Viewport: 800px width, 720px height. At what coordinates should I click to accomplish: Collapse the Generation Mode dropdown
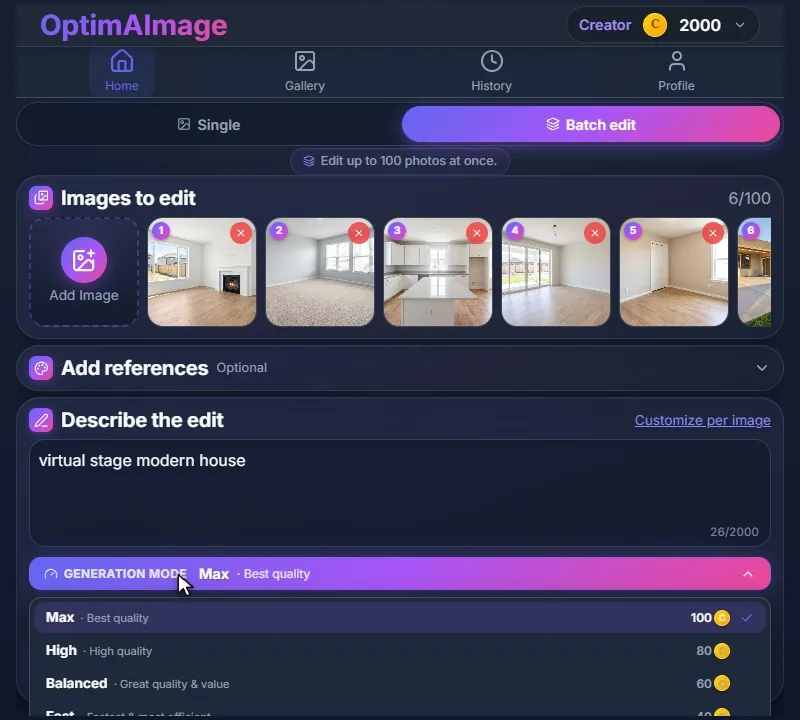[399, 574]
